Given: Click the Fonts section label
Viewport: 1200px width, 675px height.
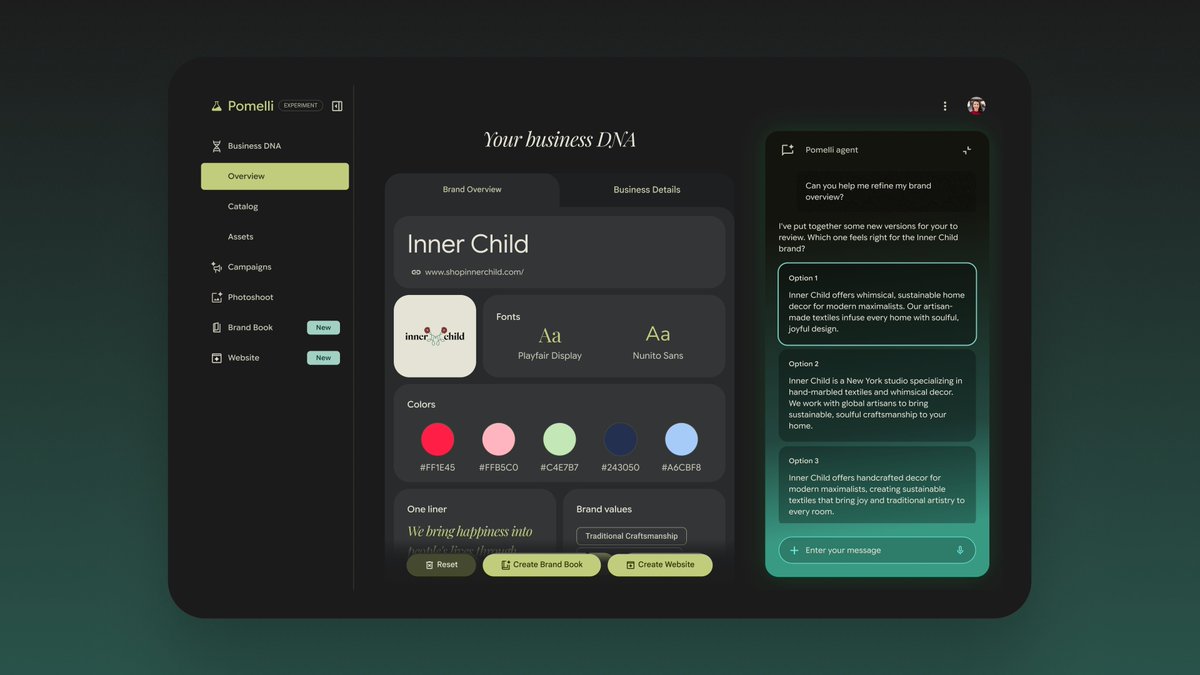Looking at the screenshot, I should 508,317.
